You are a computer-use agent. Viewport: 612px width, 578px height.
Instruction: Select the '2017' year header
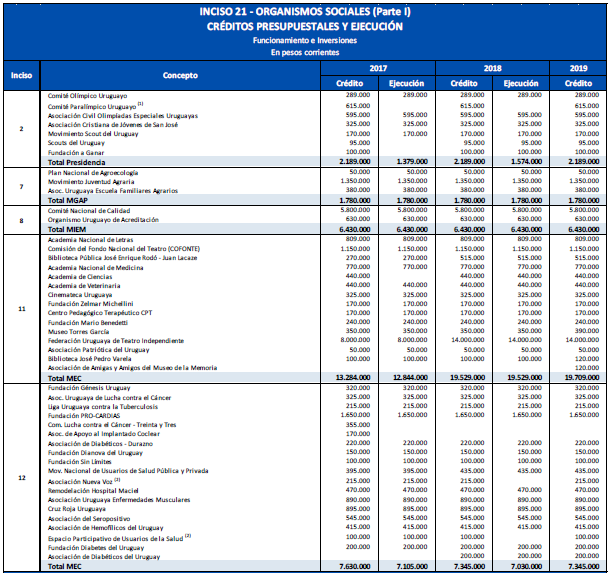tap(378, 68)
